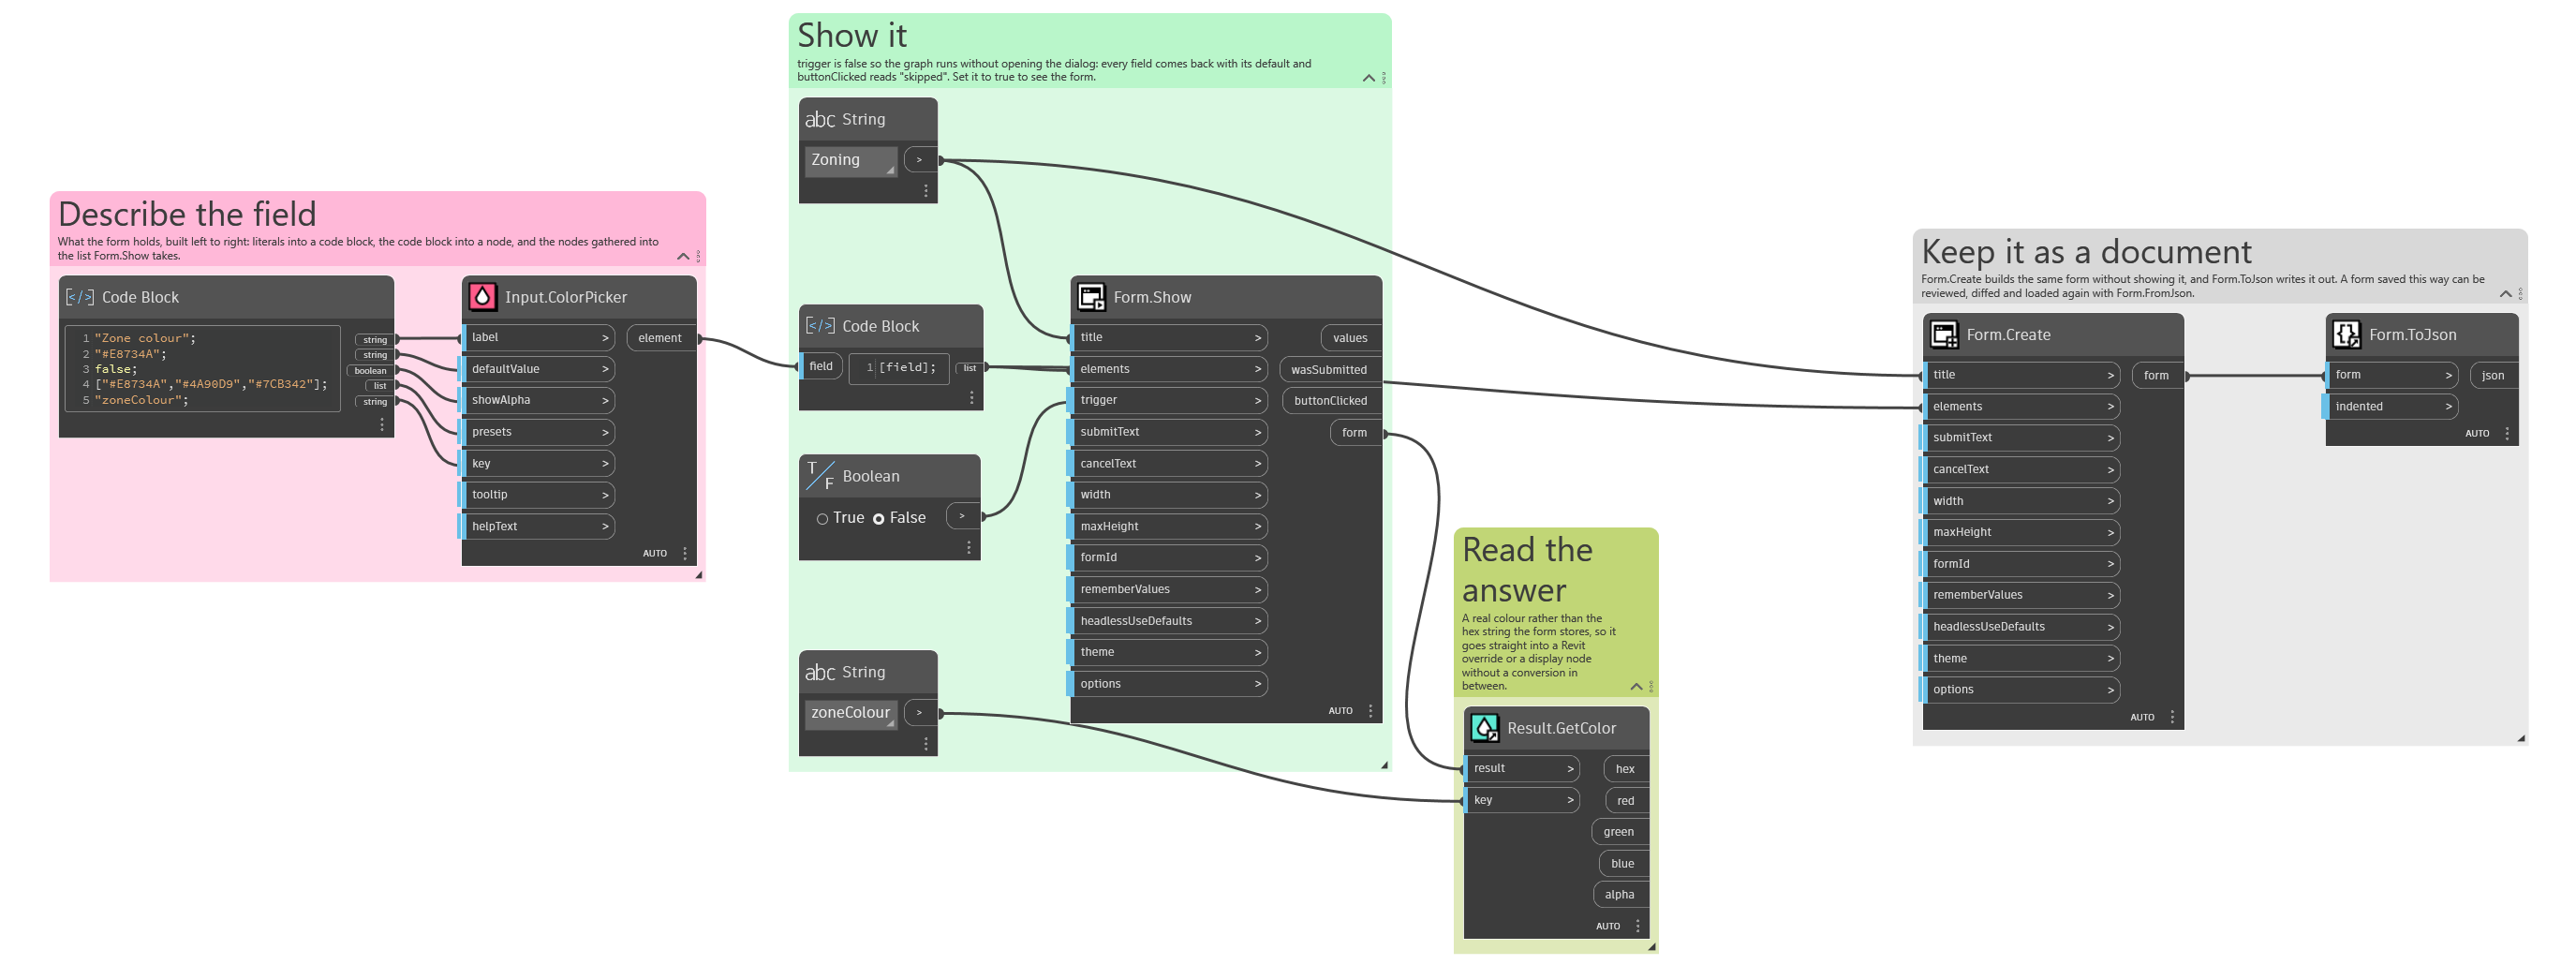Click the element output port of Input.ColorPicker
This screenshot has width=2576, height=965.
click(660, 338)
